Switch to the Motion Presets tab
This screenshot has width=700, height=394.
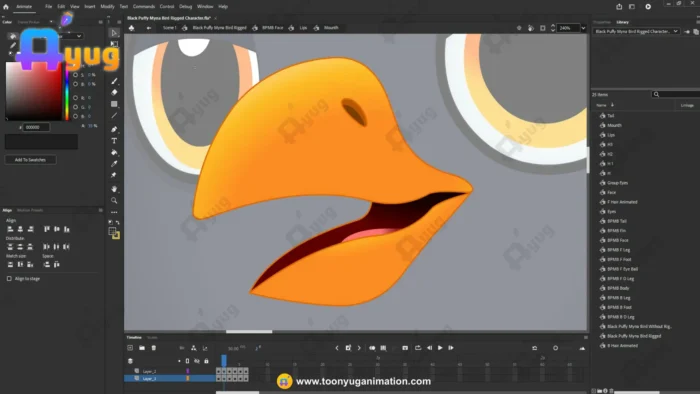pos(30,210)
